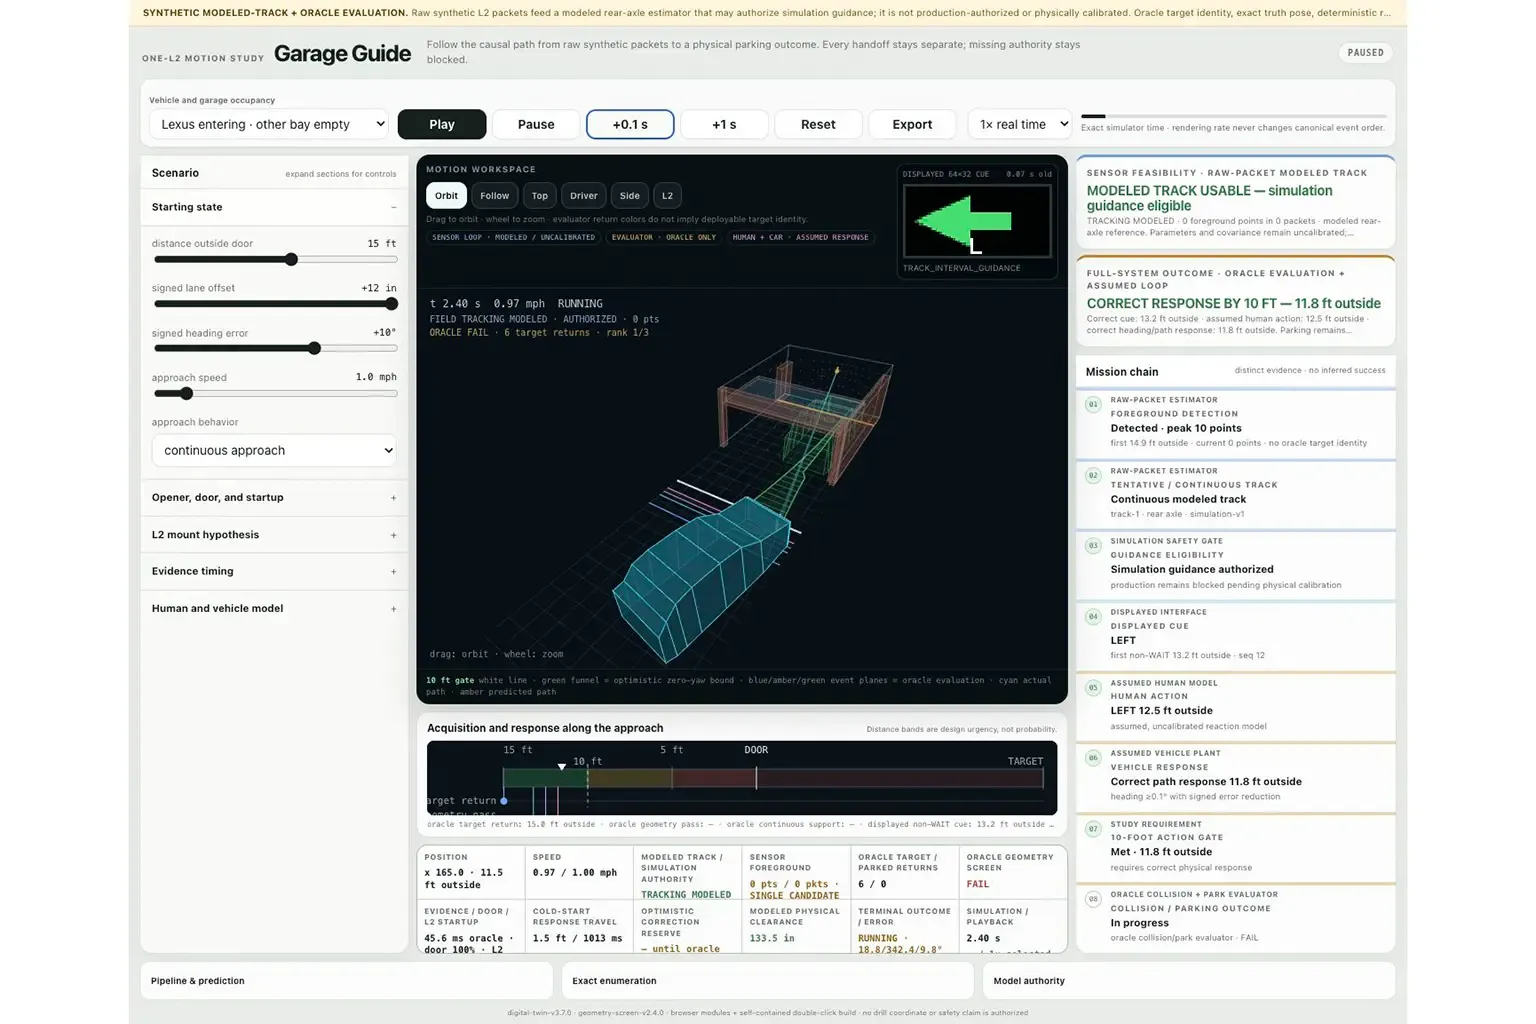Switch to the Orbit view tab
Viewport: 1536px width, 1024px height.
(x=446, y=196)
